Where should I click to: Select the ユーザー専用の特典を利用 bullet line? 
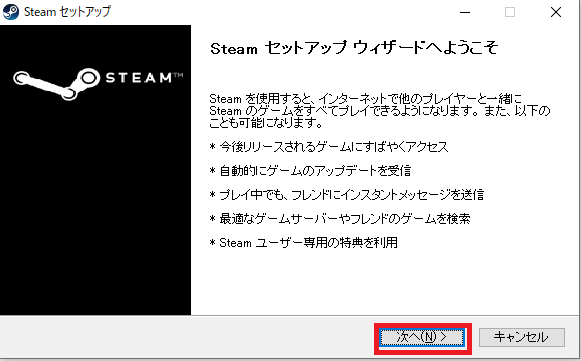[x=303, y=243]
